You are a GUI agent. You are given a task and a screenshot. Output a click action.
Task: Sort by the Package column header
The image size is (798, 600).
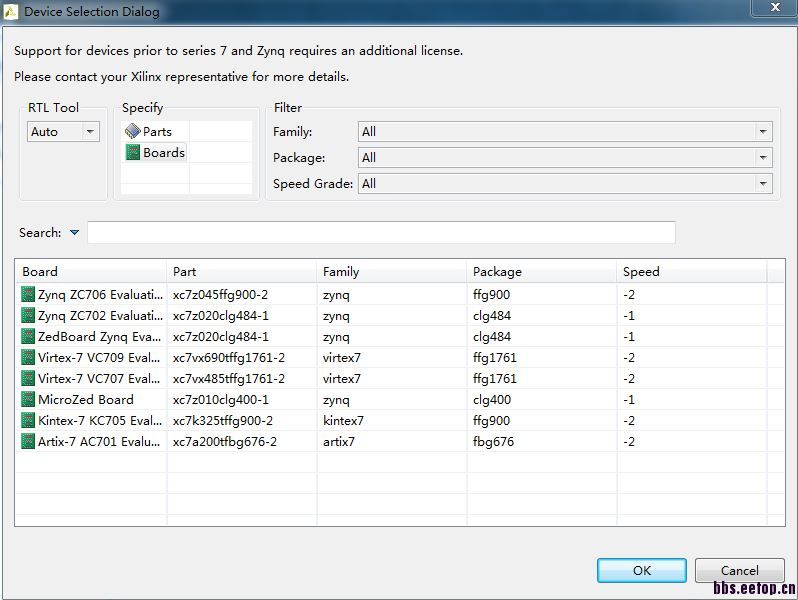(x=542, y=272)
